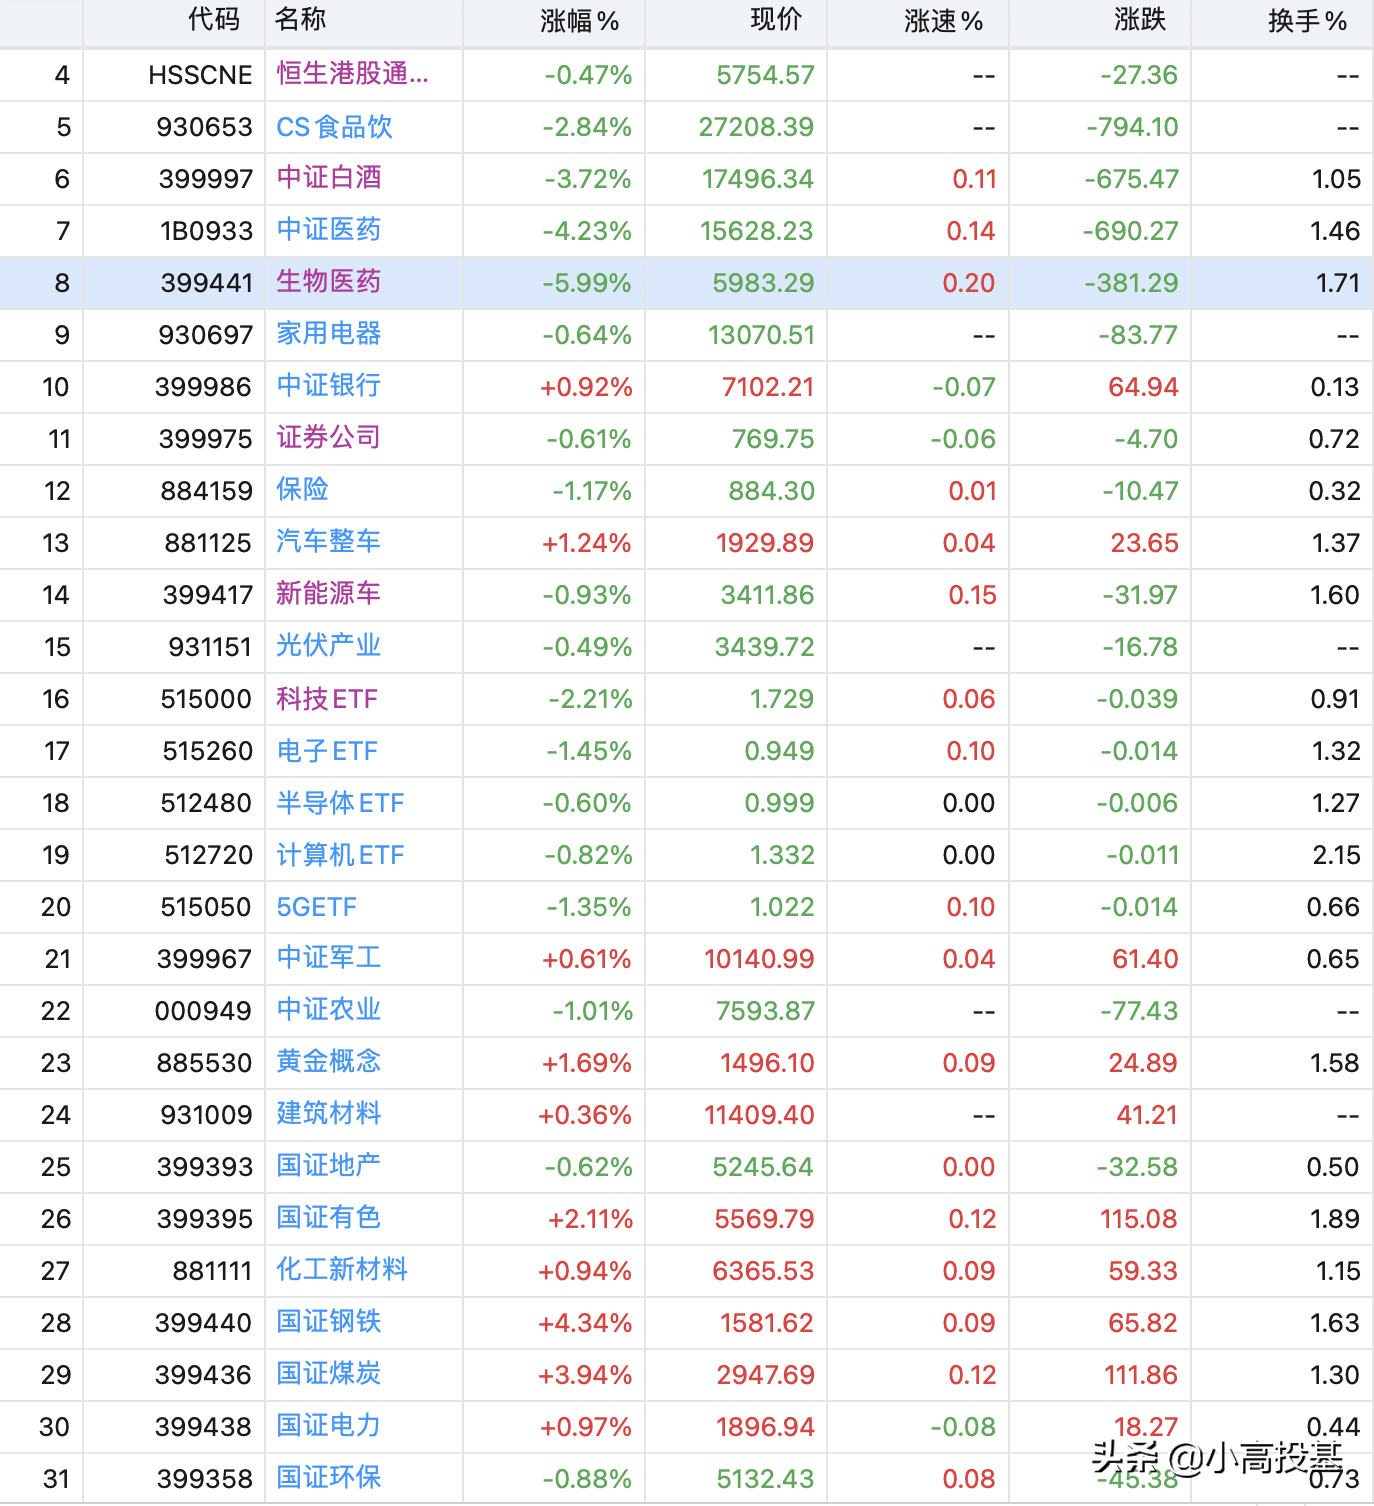Open the 黄金概念 sector link
The image size is (1374, 1506).
pyautogui.click(x=329, y=1062)
